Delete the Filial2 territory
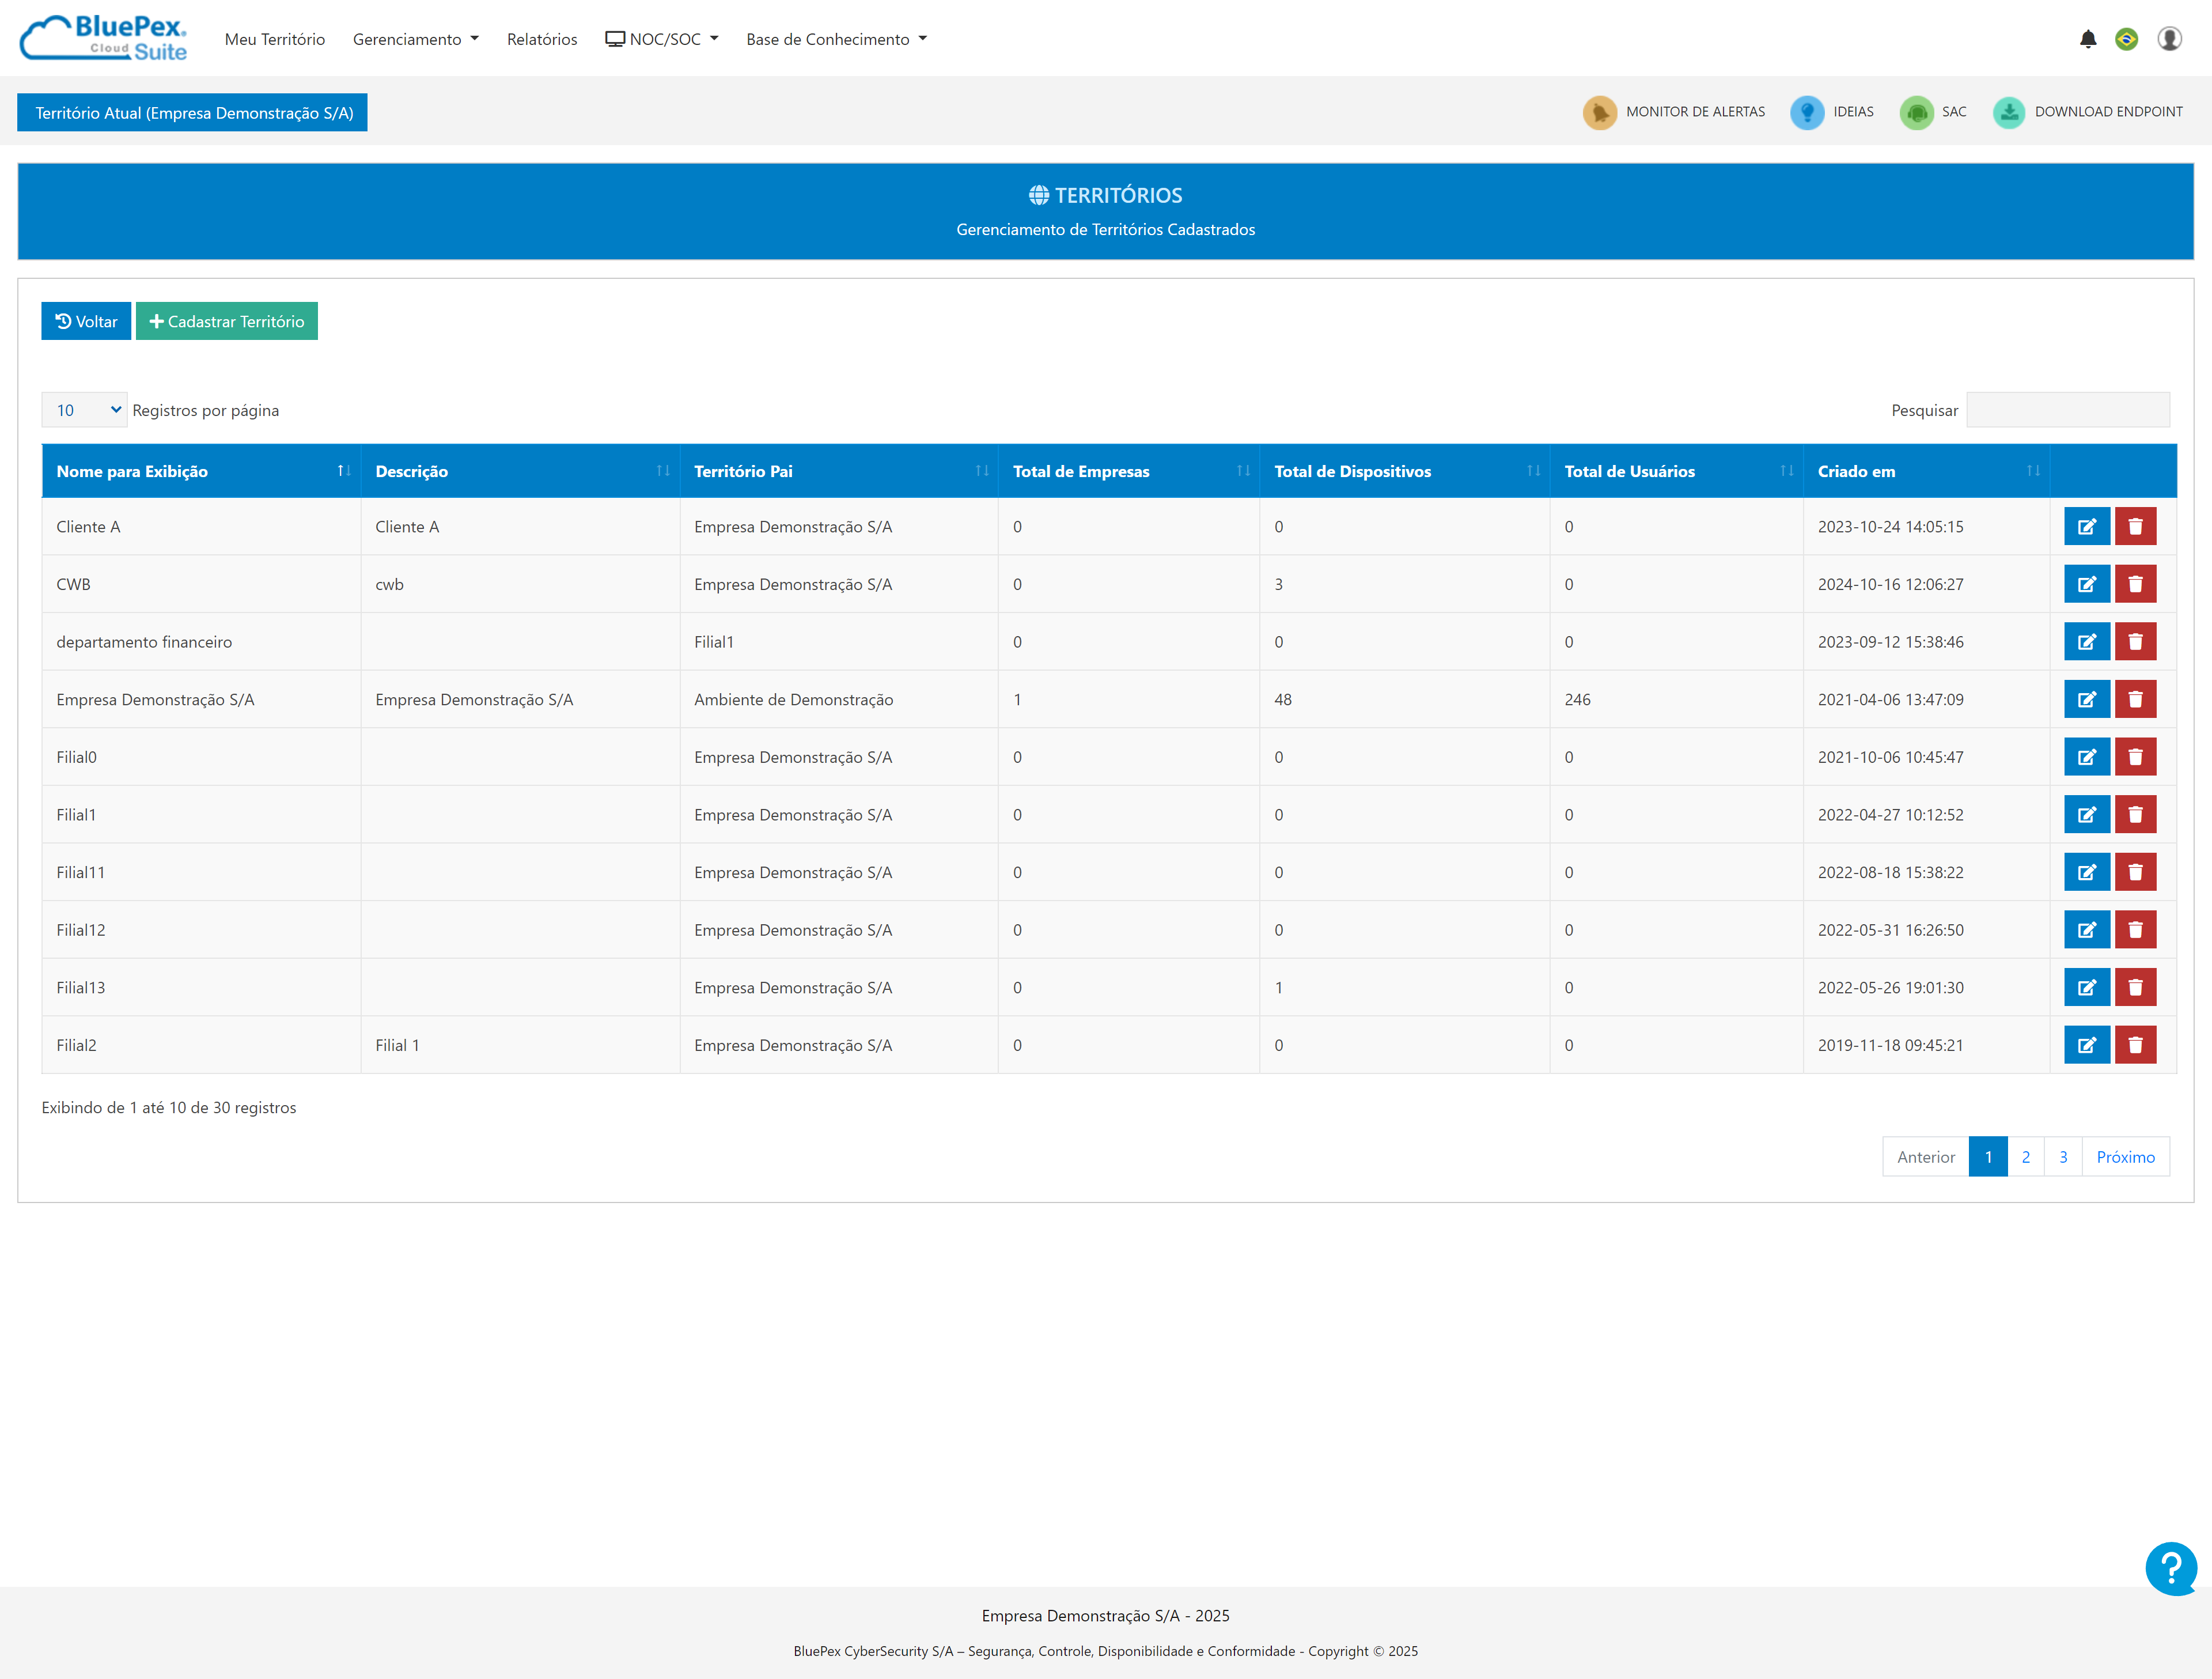The image size is (2212, 1679). tap(2135, 1045)
